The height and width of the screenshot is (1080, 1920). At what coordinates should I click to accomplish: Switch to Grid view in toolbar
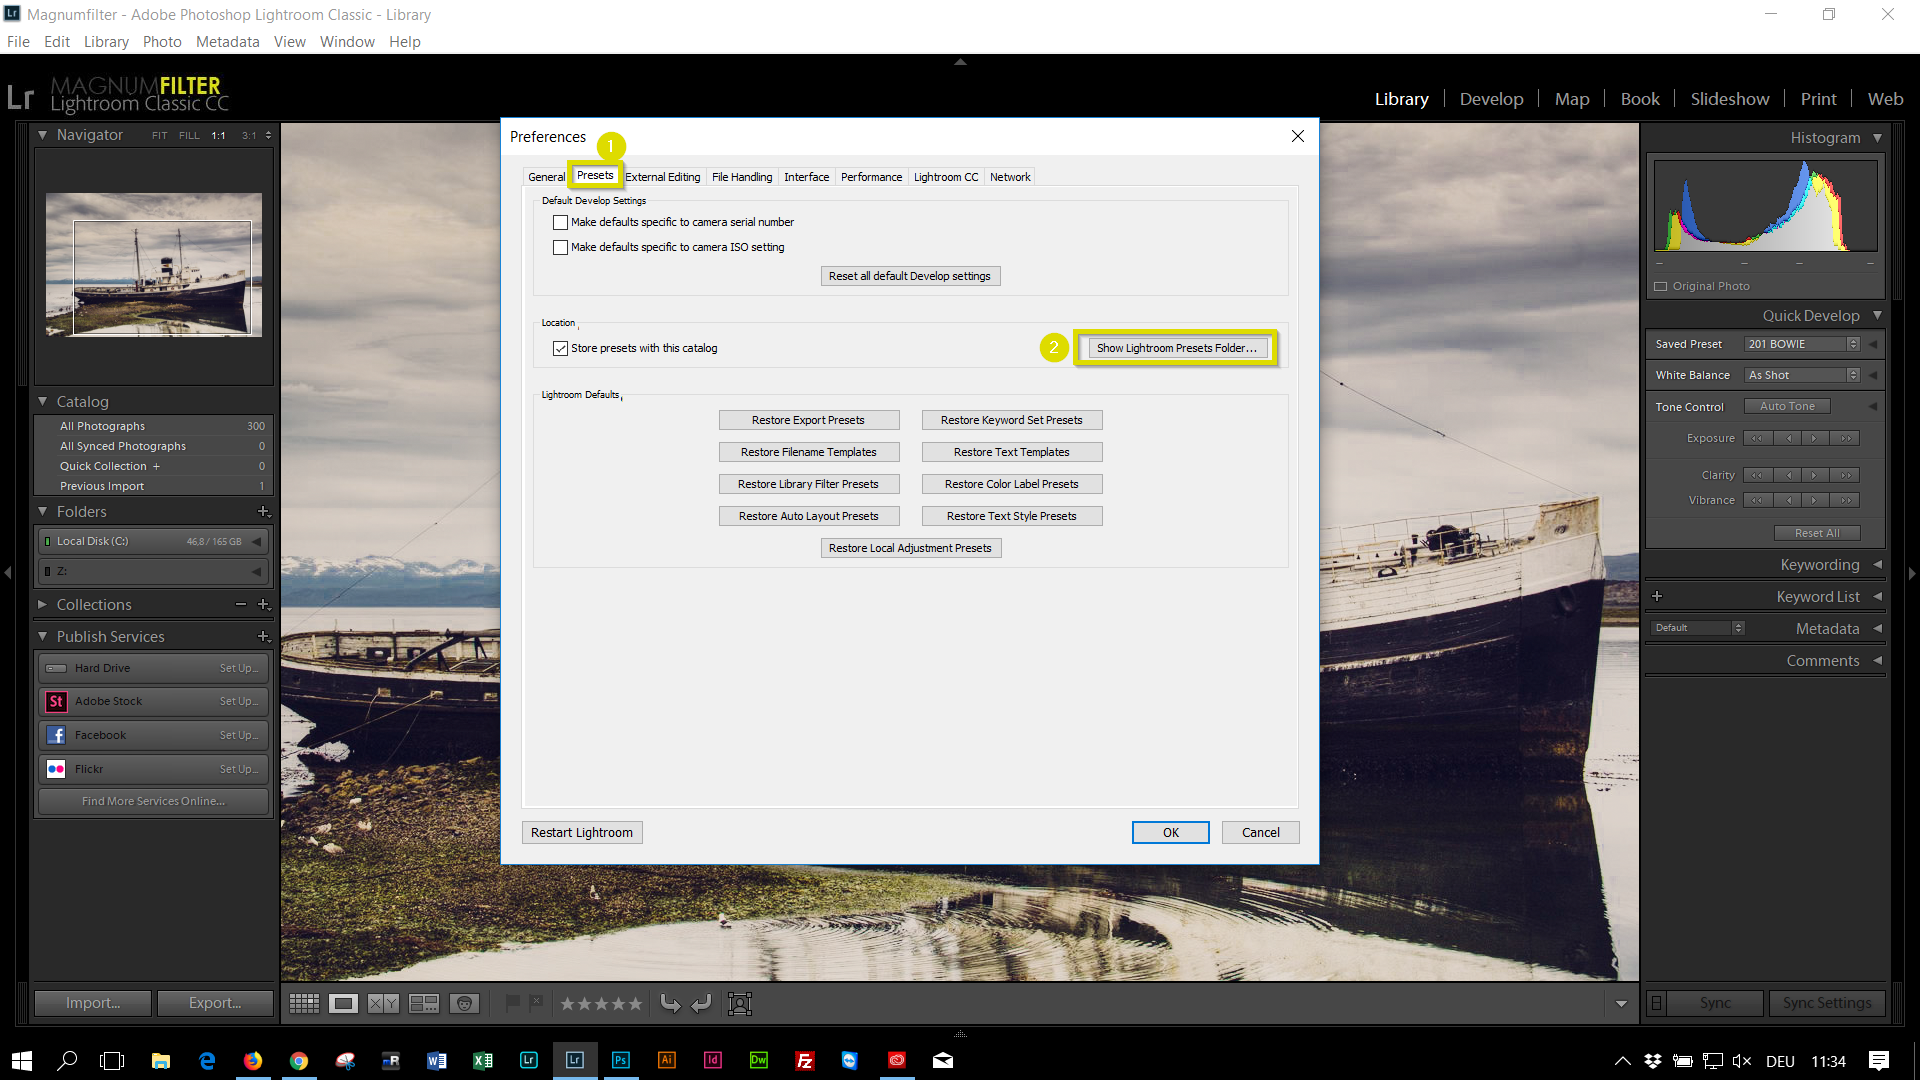tap(304, 1003)
